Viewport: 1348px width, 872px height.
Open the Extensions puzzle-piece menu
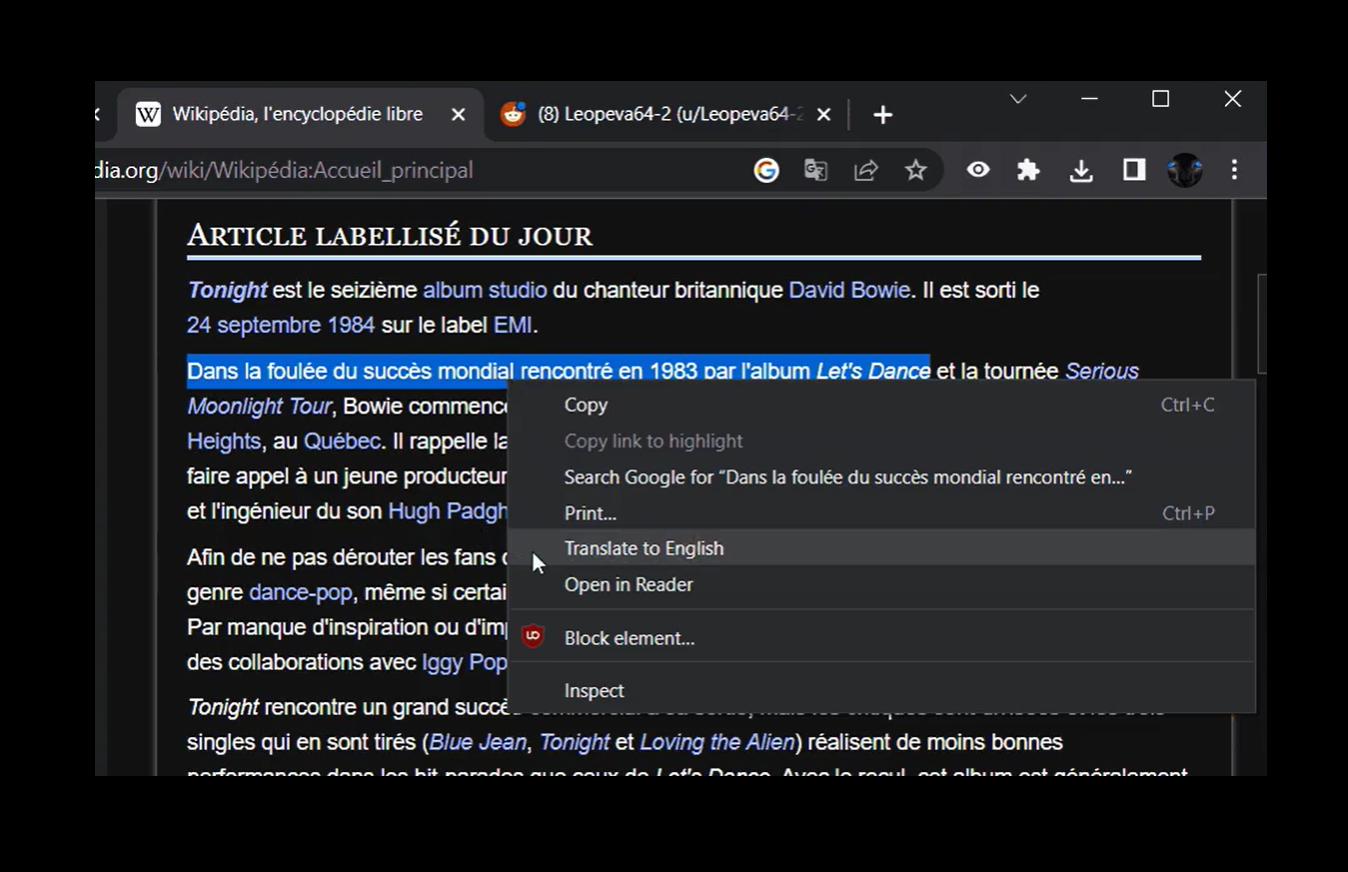click(1029, 170)
